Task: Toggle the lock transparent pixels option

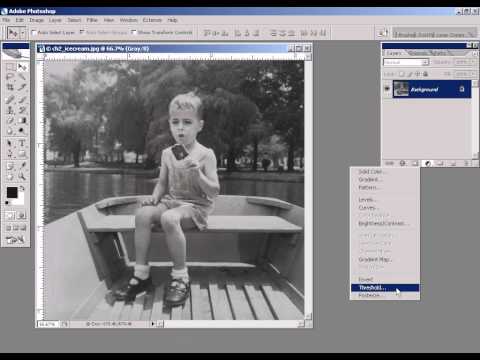Action: pos(403,74)
